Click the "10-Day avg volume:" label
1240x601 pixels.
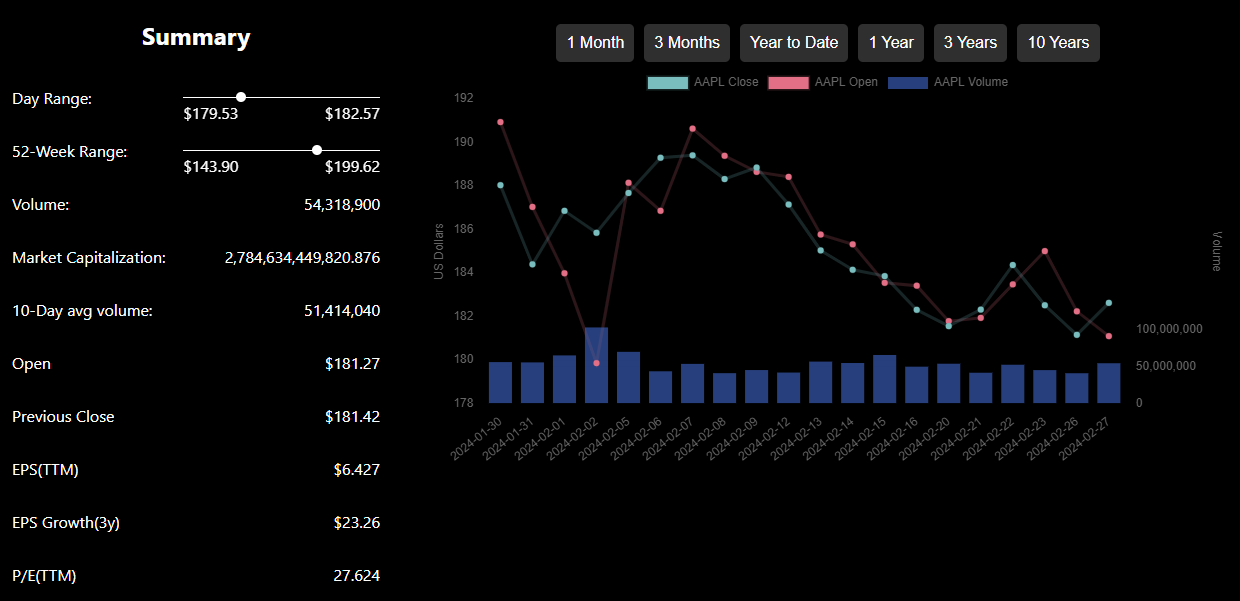click(x=82, y=311)
